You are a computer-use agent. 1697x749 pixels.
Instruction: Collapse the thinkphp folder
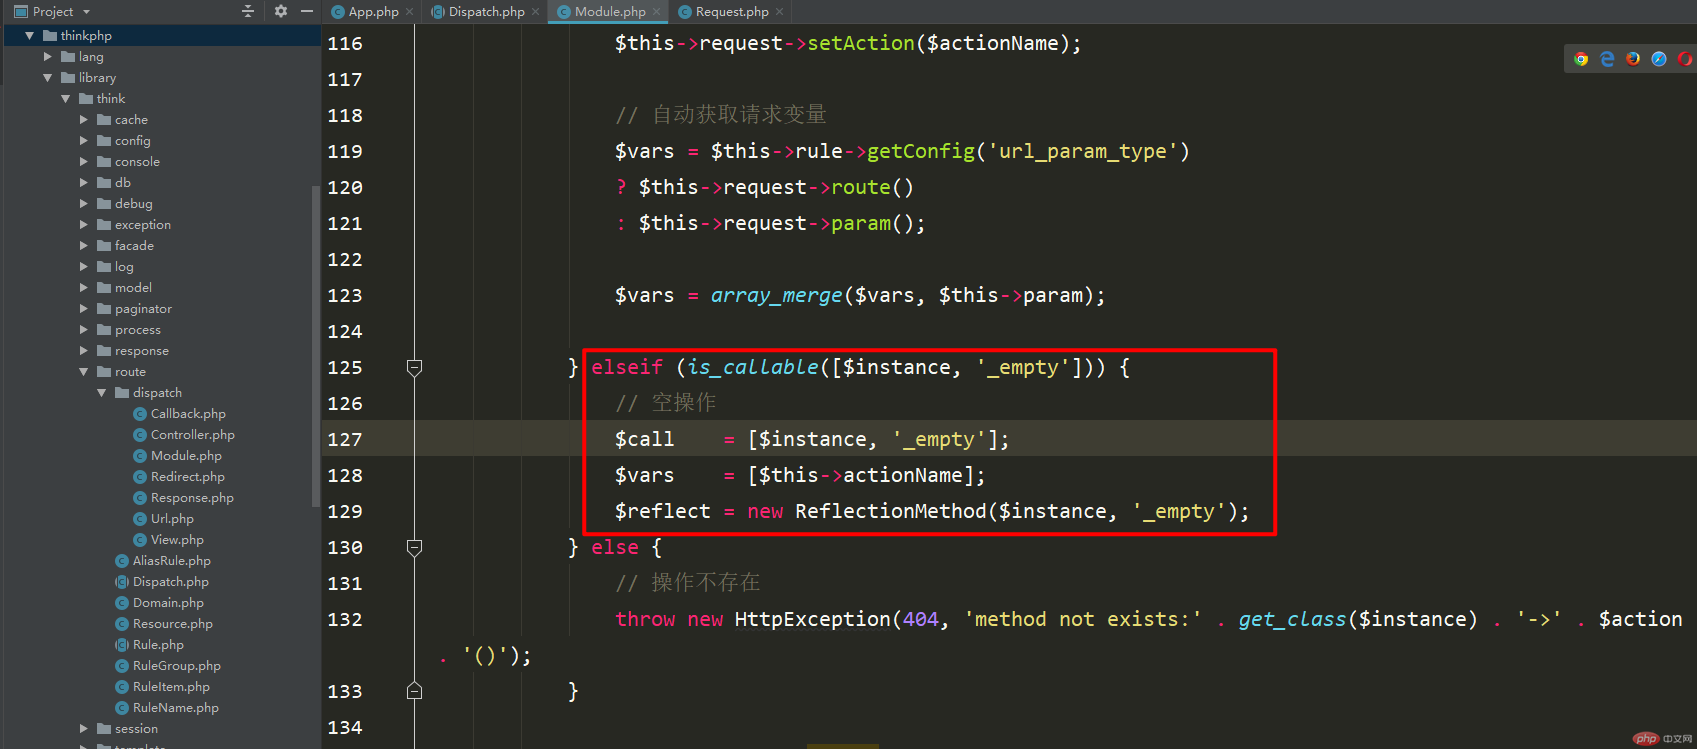(x=29, y=35)
